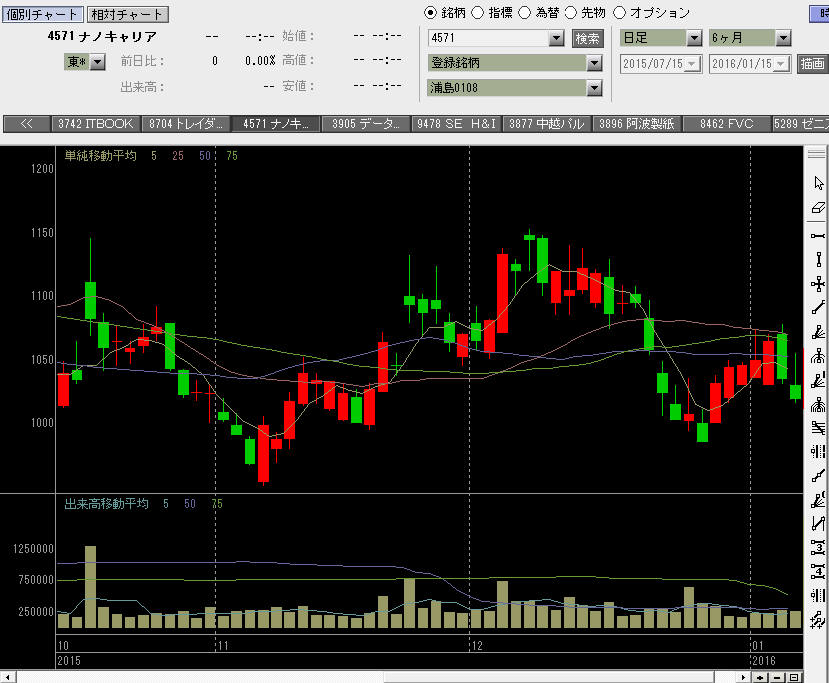The height and width of the screenshot is (683, 829).
Task: Select the crossed parallel lines tool
Action: coord(818,428)
